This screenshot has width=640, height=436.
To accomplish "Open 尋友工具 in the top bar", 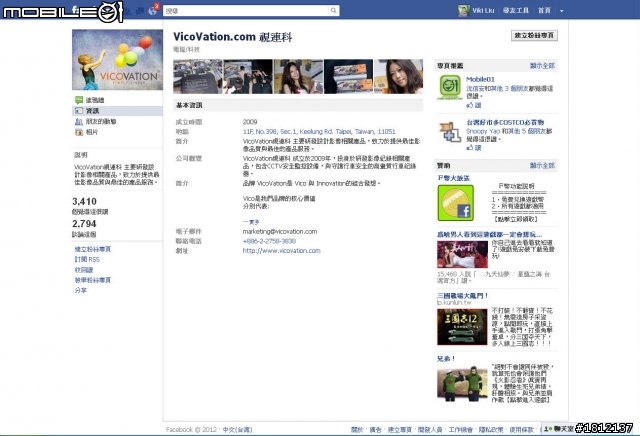I will [516, 11].
